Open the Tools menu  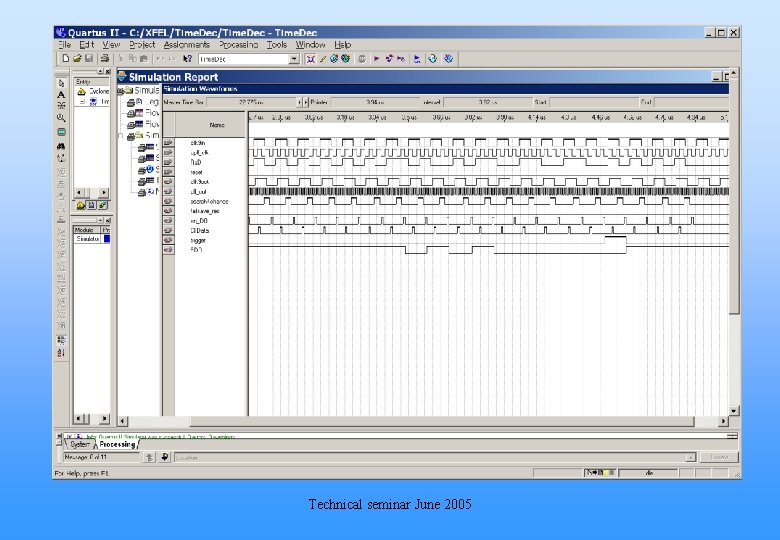coord(277,45)
